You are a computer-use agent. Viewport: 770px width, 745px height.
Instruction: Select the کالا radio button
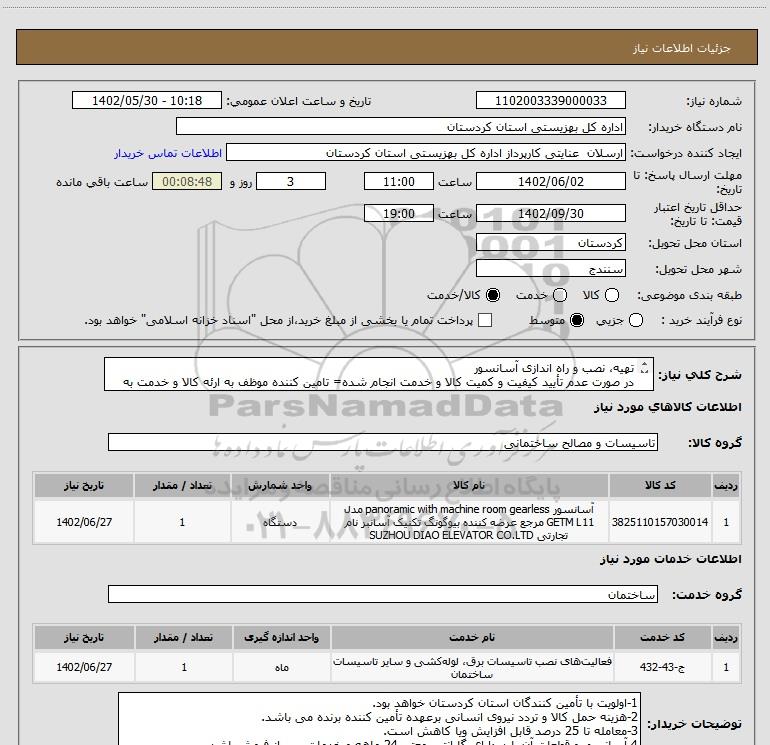tap(612, 295)
